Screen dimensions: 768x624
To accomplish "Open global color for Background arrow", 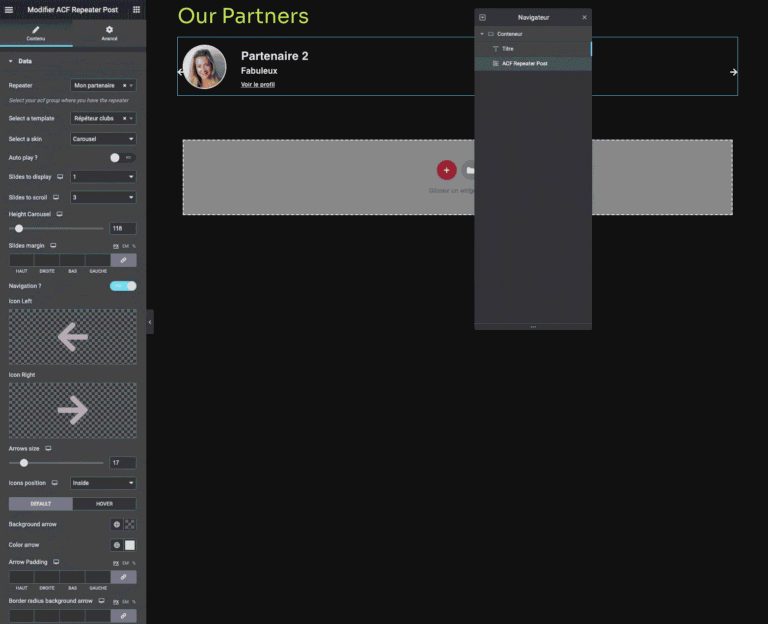I will (117, 524).
